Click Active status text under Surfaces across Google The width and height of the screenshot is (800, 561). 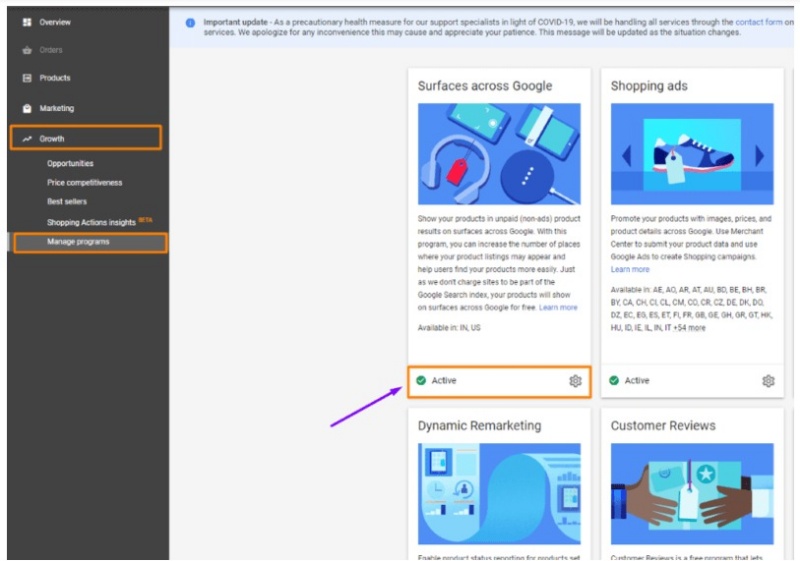pos(444,380)
